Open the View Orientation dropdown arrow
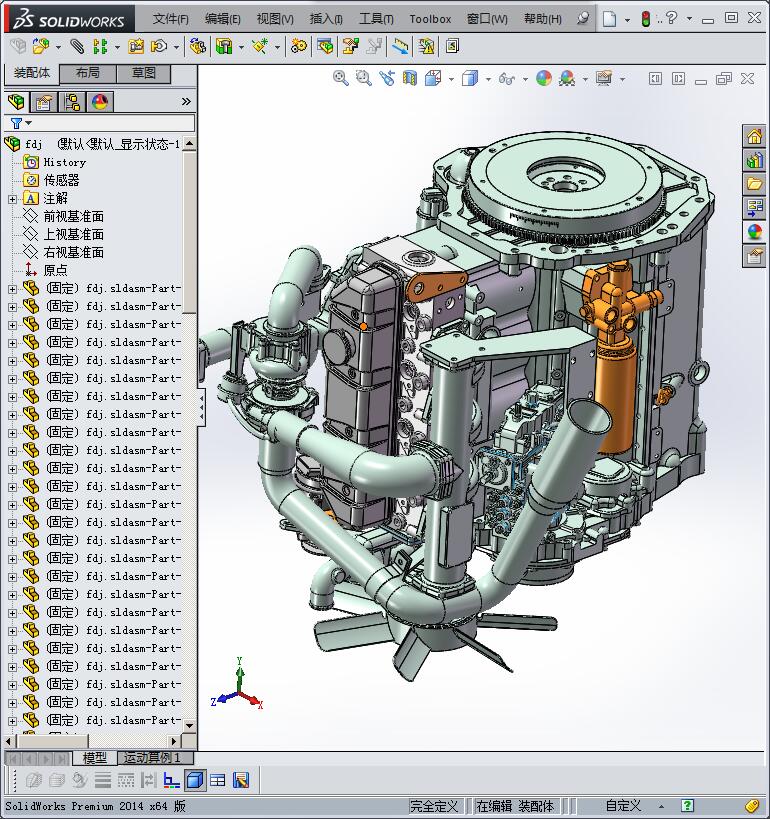This screenshot has width=770, height=819. (451, 79)
